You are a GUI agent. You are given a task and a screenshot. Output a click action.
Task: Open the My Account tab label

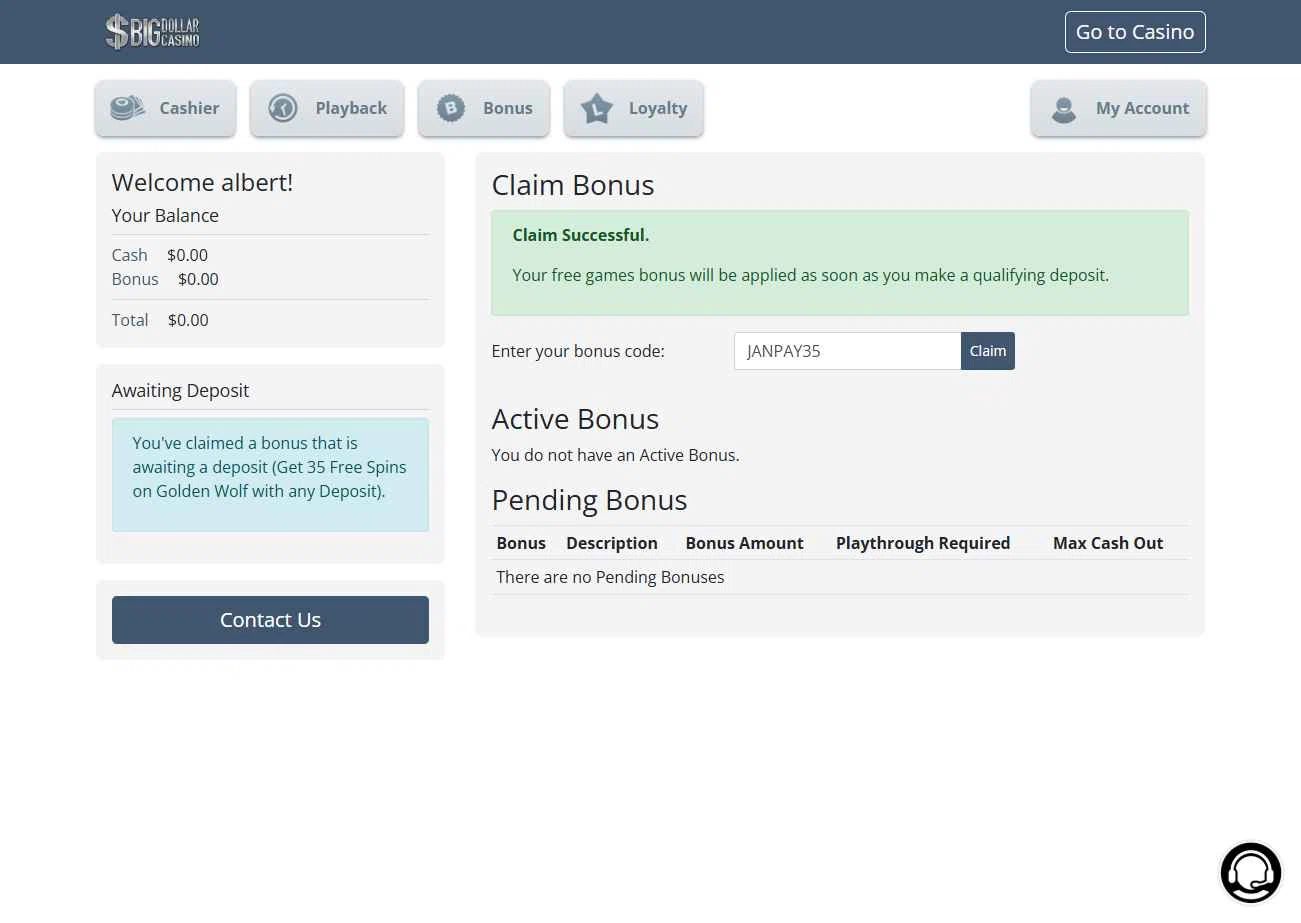[x=1143, y=108]
